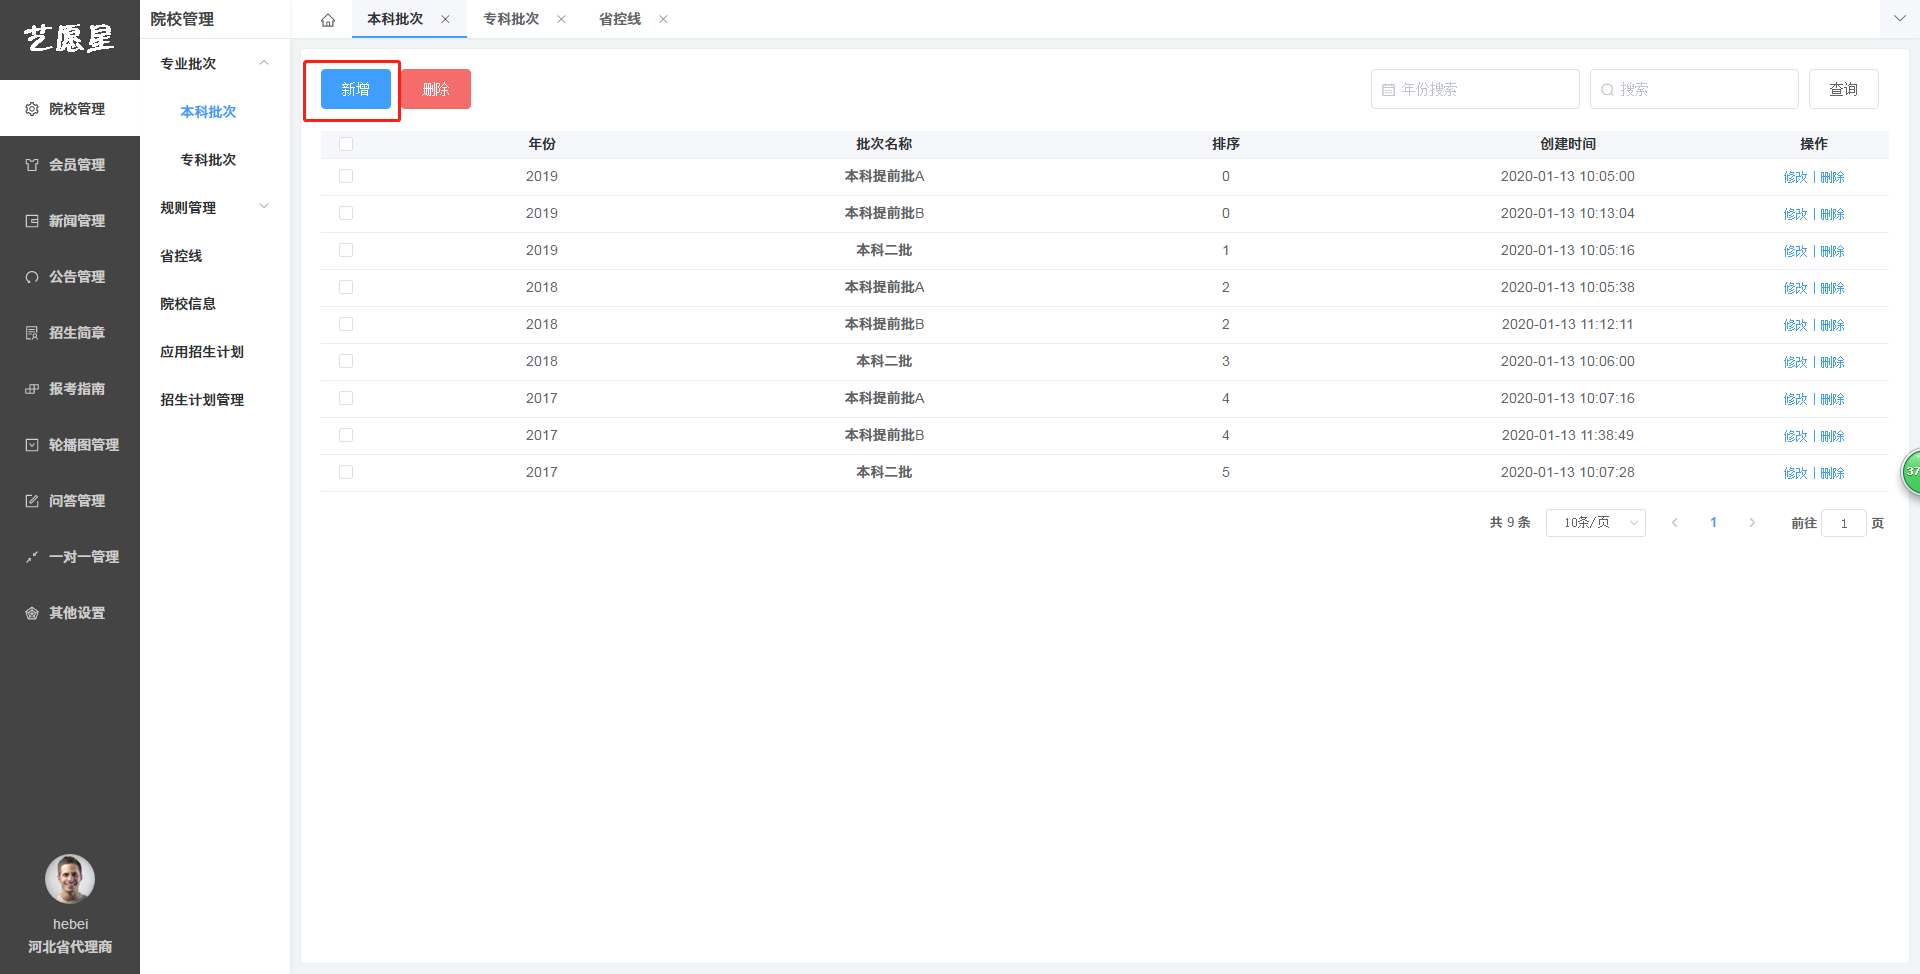
Task: Click the green floating badge at right edge
Action: point(1911,472)
